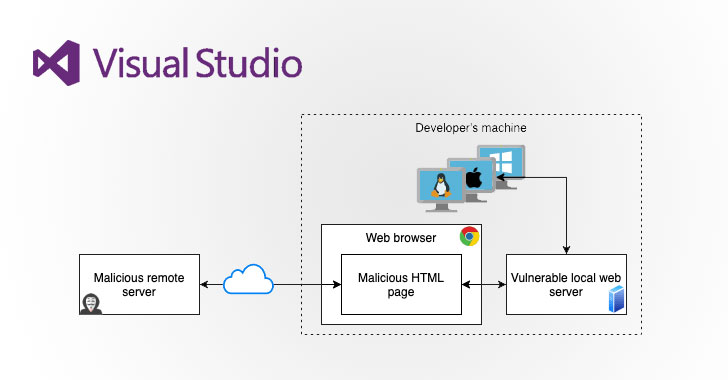Click the Chrome browser icon
Screen dimensions: 728x380
pyautogui.click(x=469, y=236)
